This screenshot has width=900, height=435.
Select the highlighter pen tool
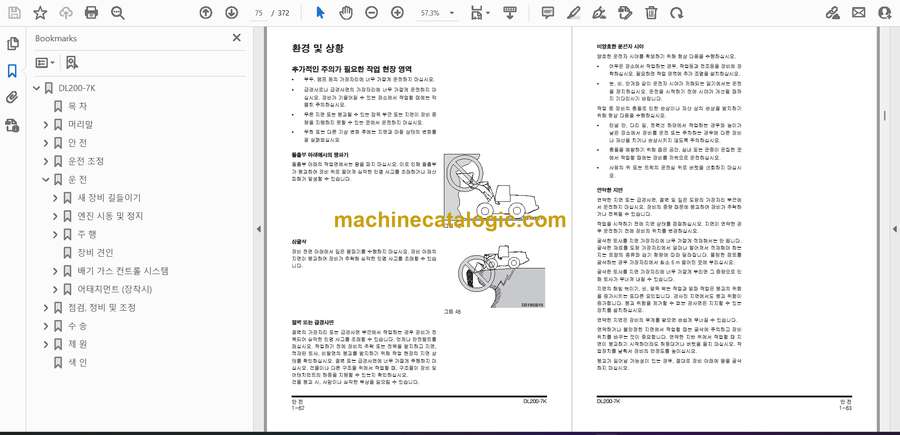573,13
